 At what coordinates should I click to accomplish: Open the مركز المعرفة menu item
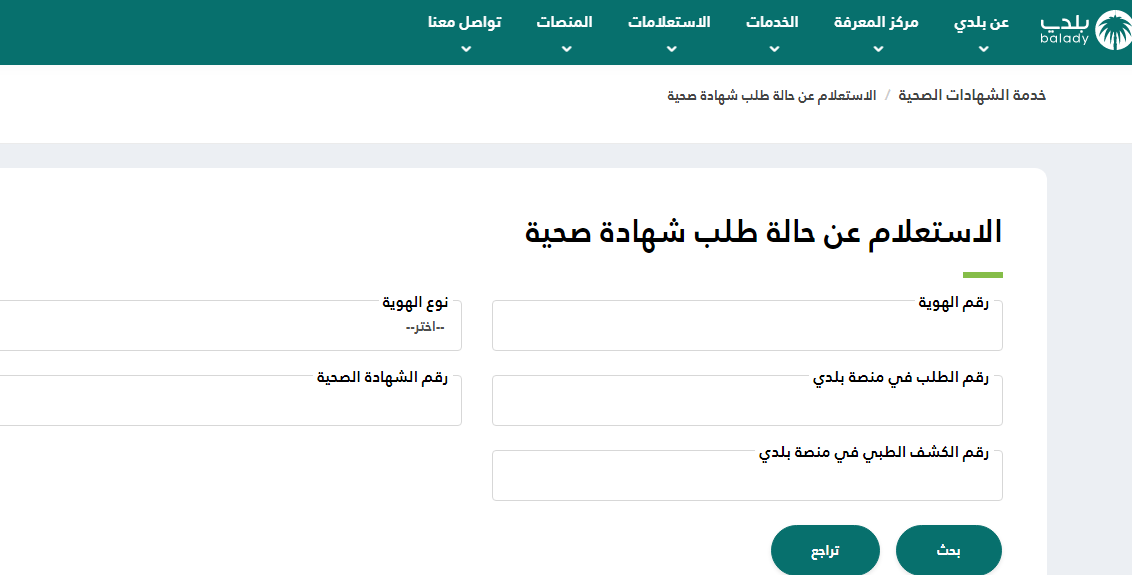pos(876,22)
